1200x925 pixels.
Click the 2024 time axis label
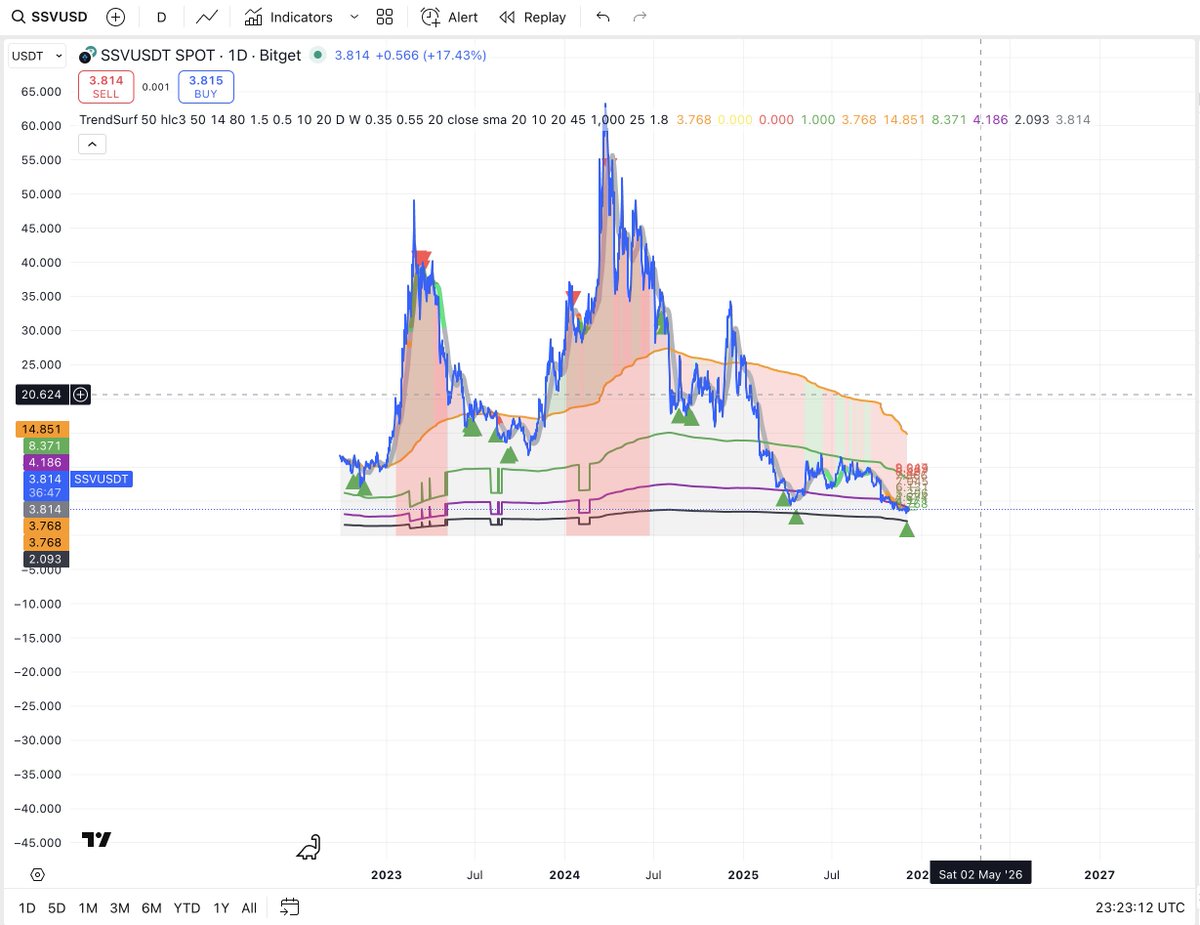(565, 874)
